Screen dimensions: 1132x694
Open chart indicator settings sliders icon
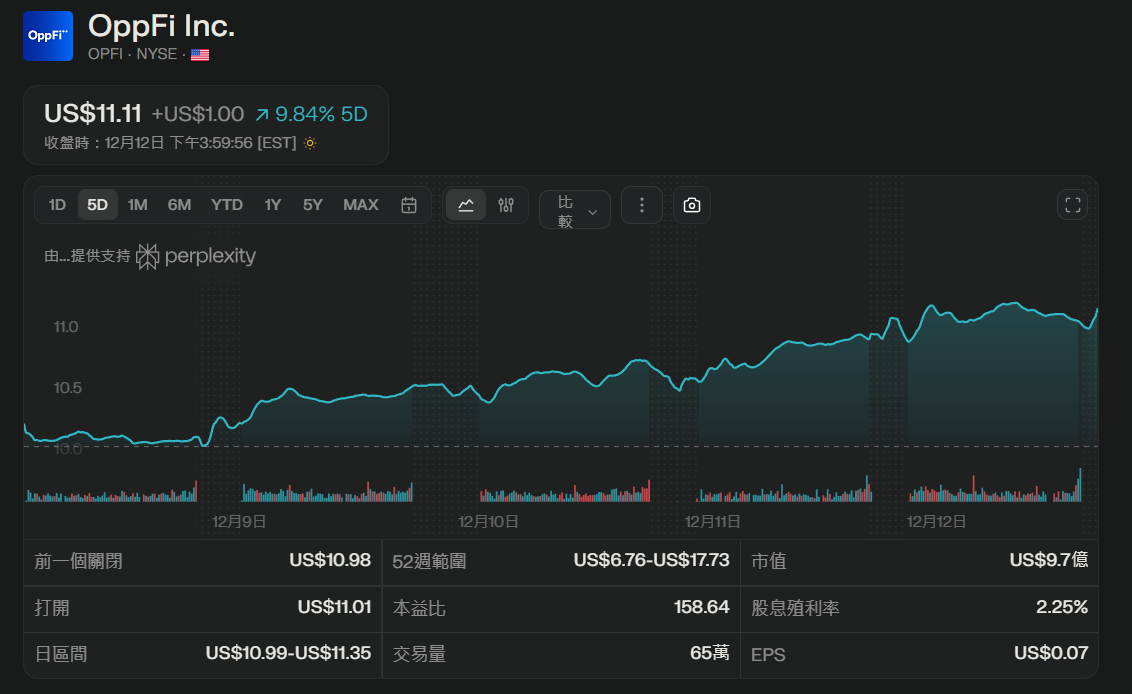[506, 205]
